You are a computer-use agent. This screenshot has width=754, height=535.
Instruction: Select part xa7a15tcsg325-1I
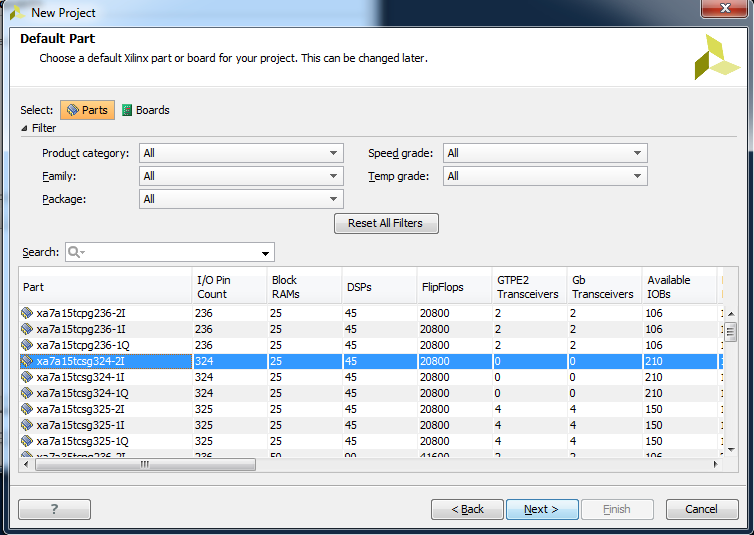tap(81, 425)
